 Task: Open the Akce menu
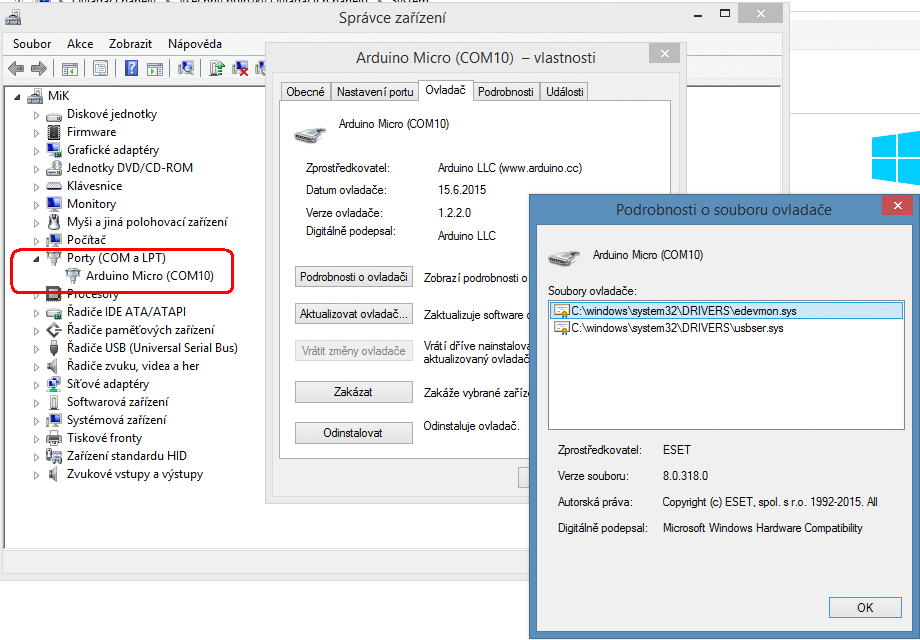click(80, 44)
